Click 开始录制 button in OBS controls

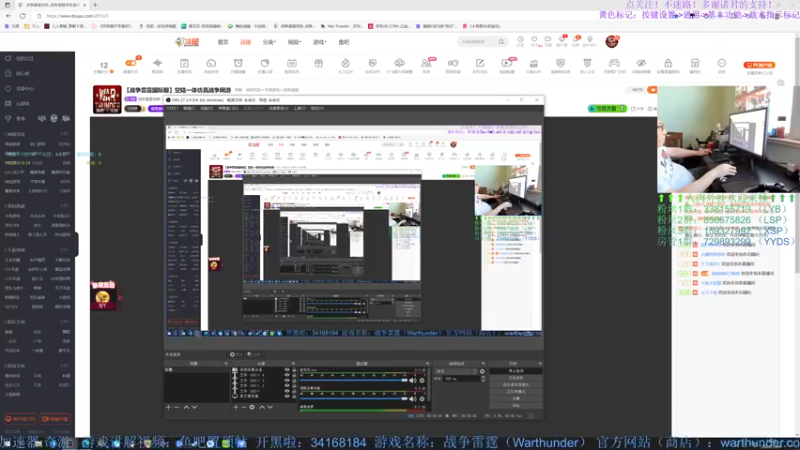[516, 378]
